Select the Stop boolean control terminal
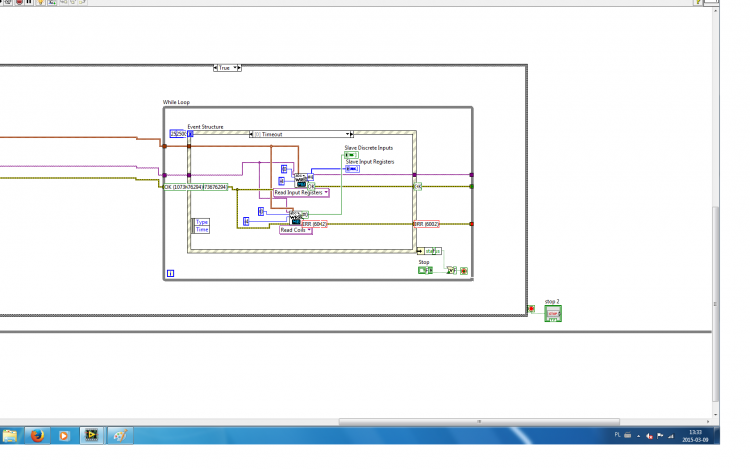 425,270
